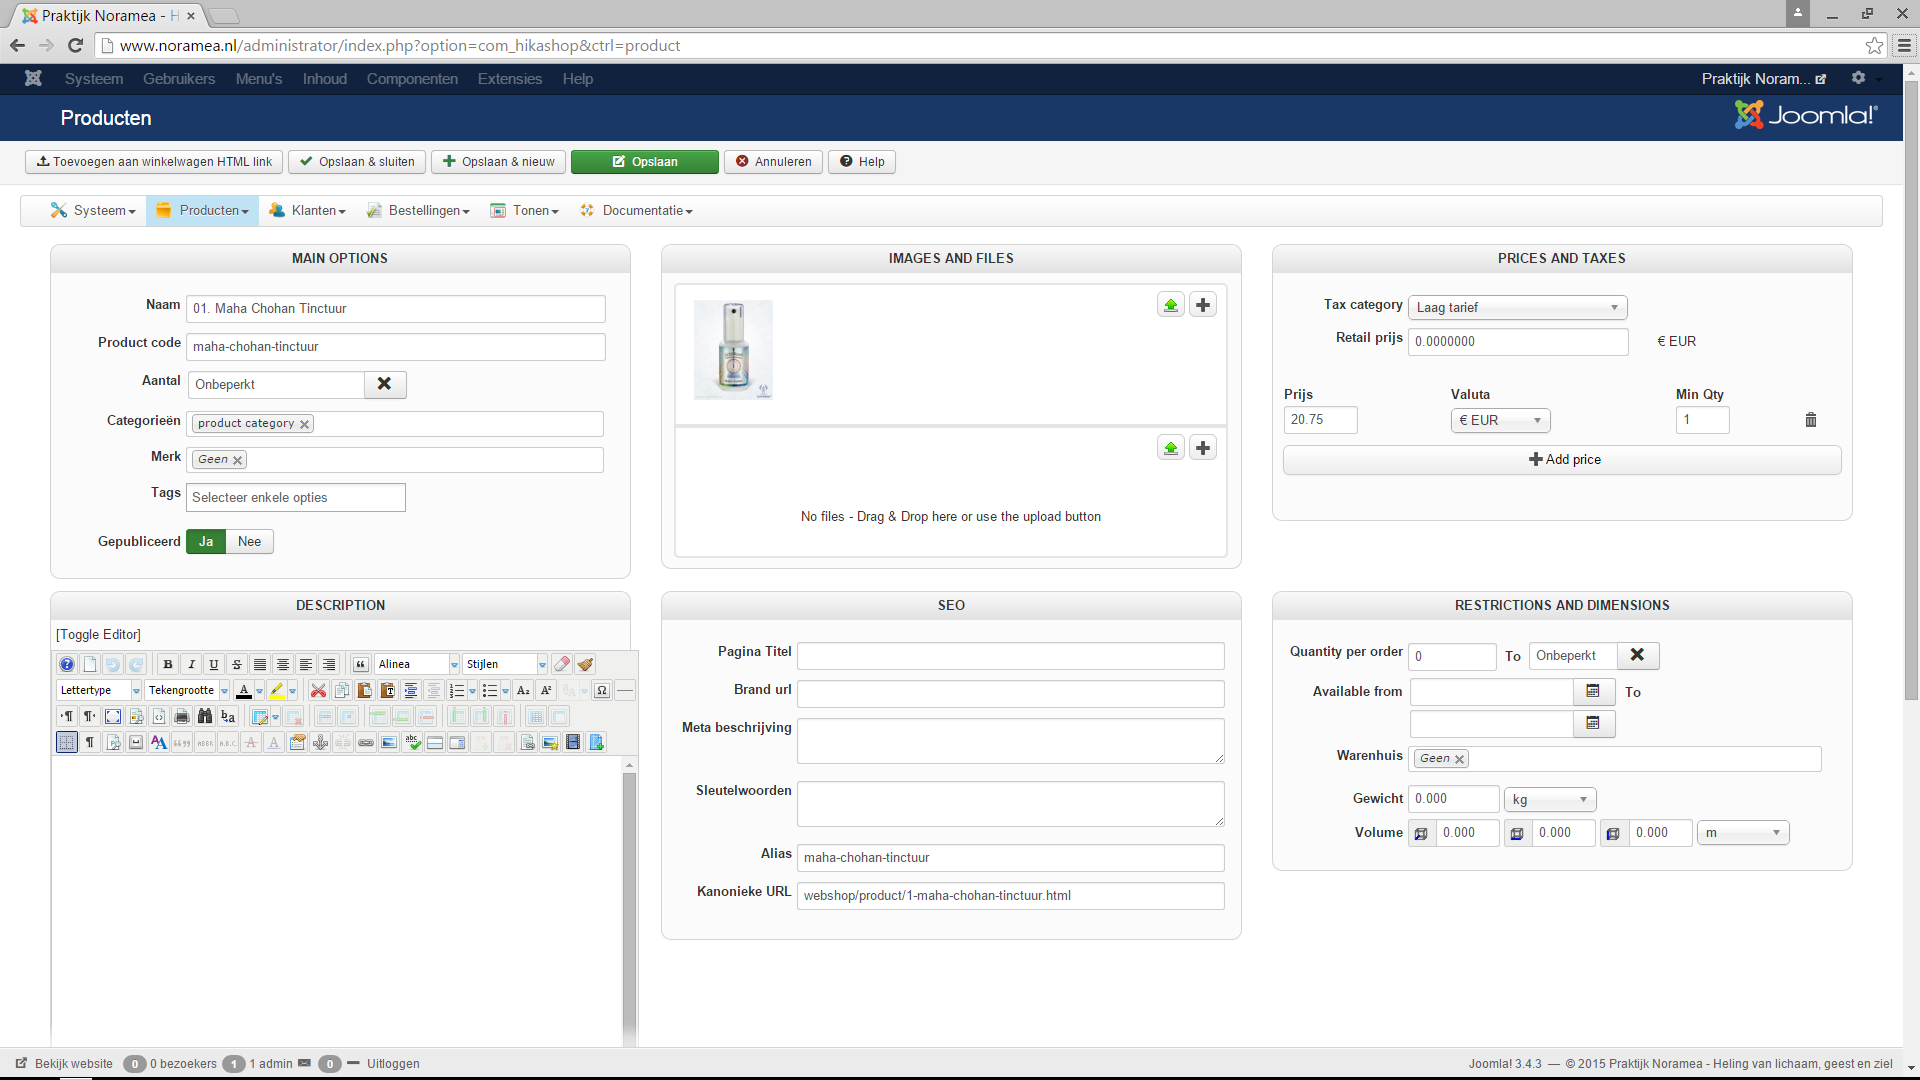This screenshot has height=1080, width=1920.
Task: Click Opslaan & sluiten button
Action: click(357, 162)
